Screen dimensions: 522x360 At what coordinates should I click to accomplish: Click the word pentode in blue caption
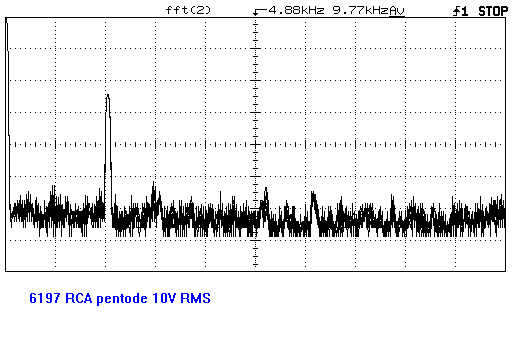(122, 298)
